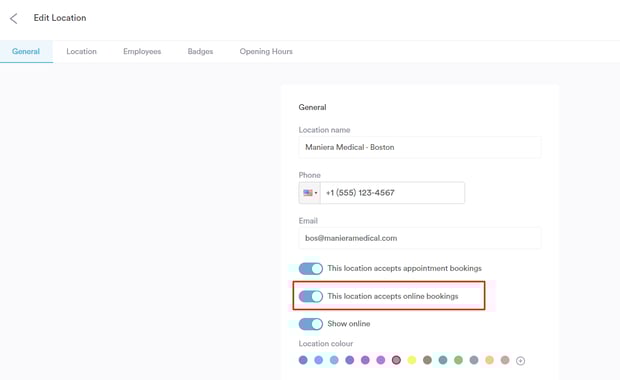The width and height of the screenshot is (620, 380).
Task: Select the first blue-purple colour swatch
Action: 303,360
